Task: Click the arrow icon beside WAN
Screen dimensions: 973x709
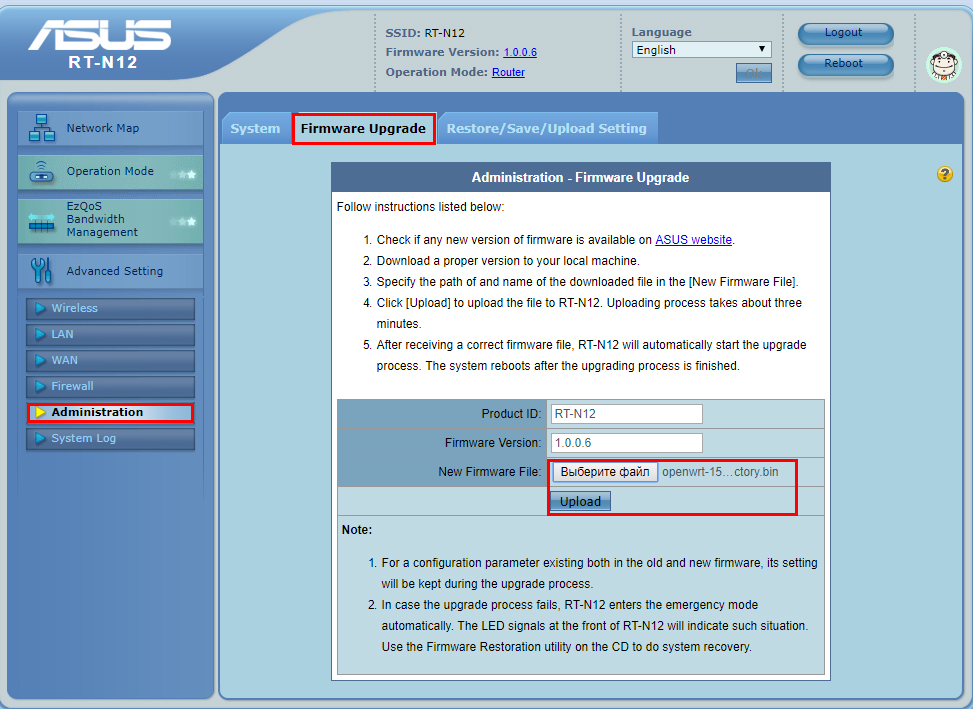Action: click(x=40, y=360)
